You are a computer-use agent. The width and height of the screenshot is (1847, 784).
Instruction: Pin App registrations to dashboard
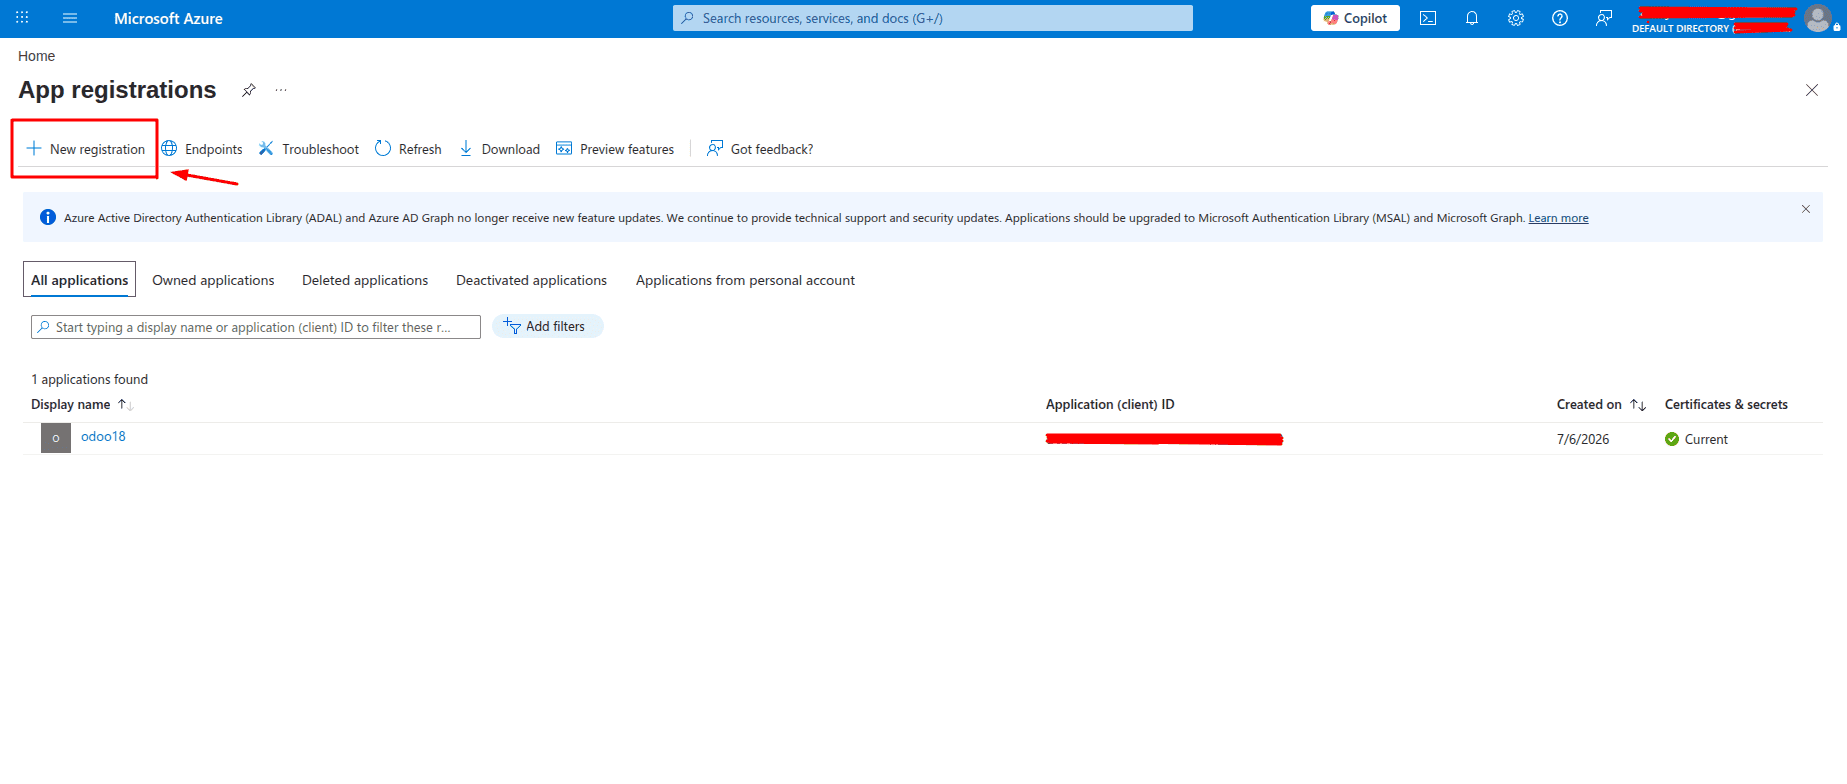[249, 90]
